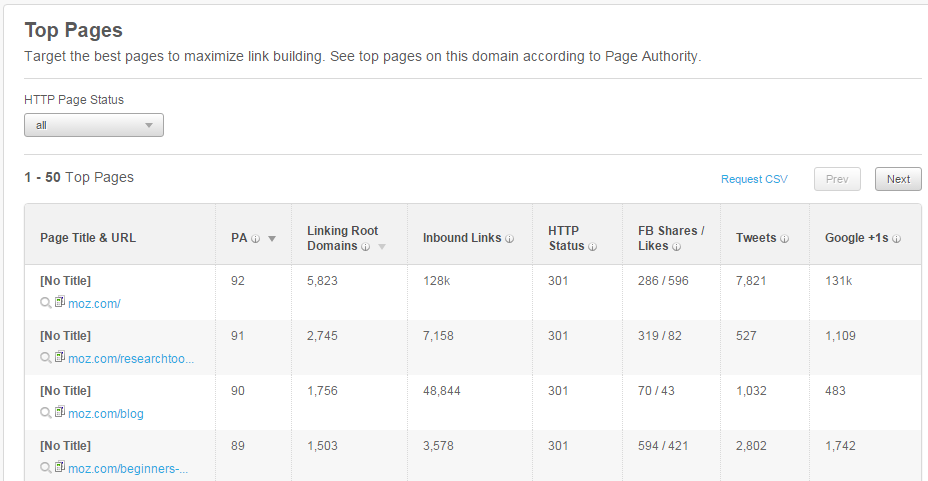The width and height of the screenshot is (928, 481).
Task: Click the magnifier icon beside moz.com/researchtoo...
Action: pyautogui.click(x=46, y=358)
